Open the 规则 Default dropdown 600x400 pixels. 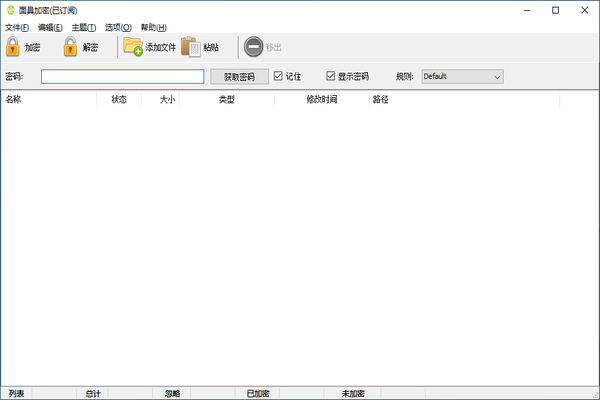(463, 77)
